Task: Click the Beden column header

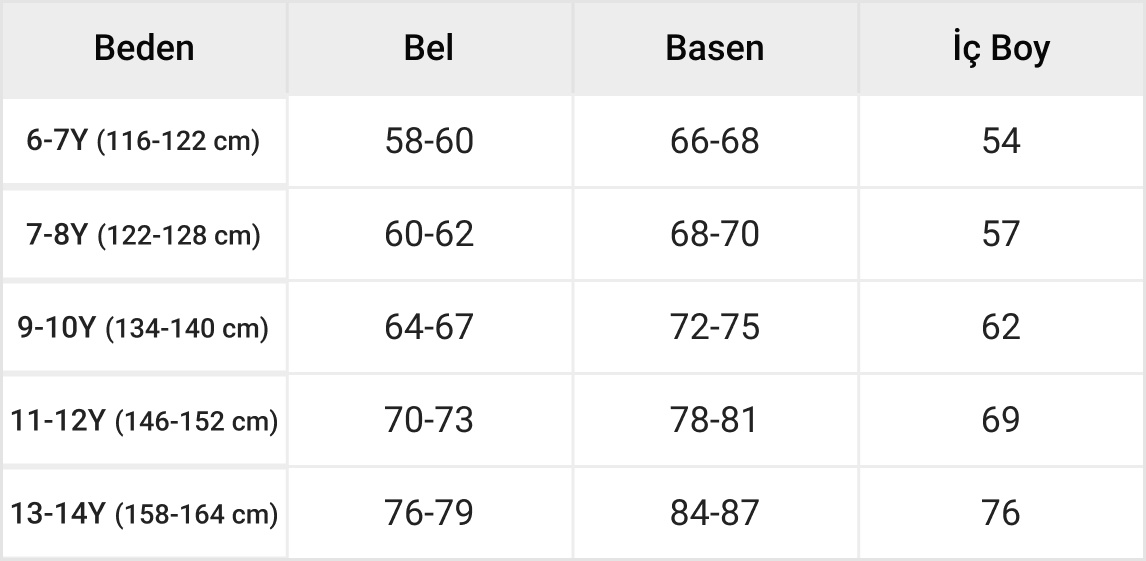Action: pos(144,48)
